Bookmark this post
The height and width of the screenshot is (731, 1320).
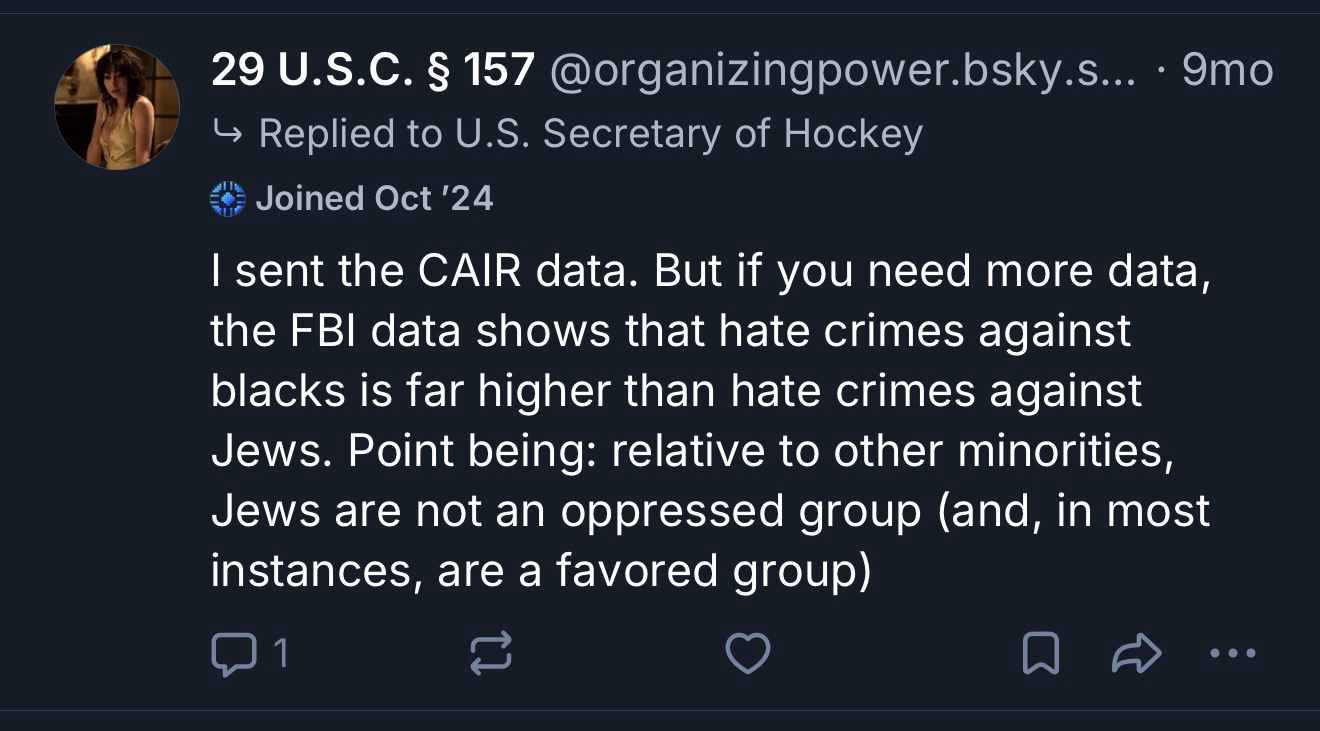(x=1040, y=654)
